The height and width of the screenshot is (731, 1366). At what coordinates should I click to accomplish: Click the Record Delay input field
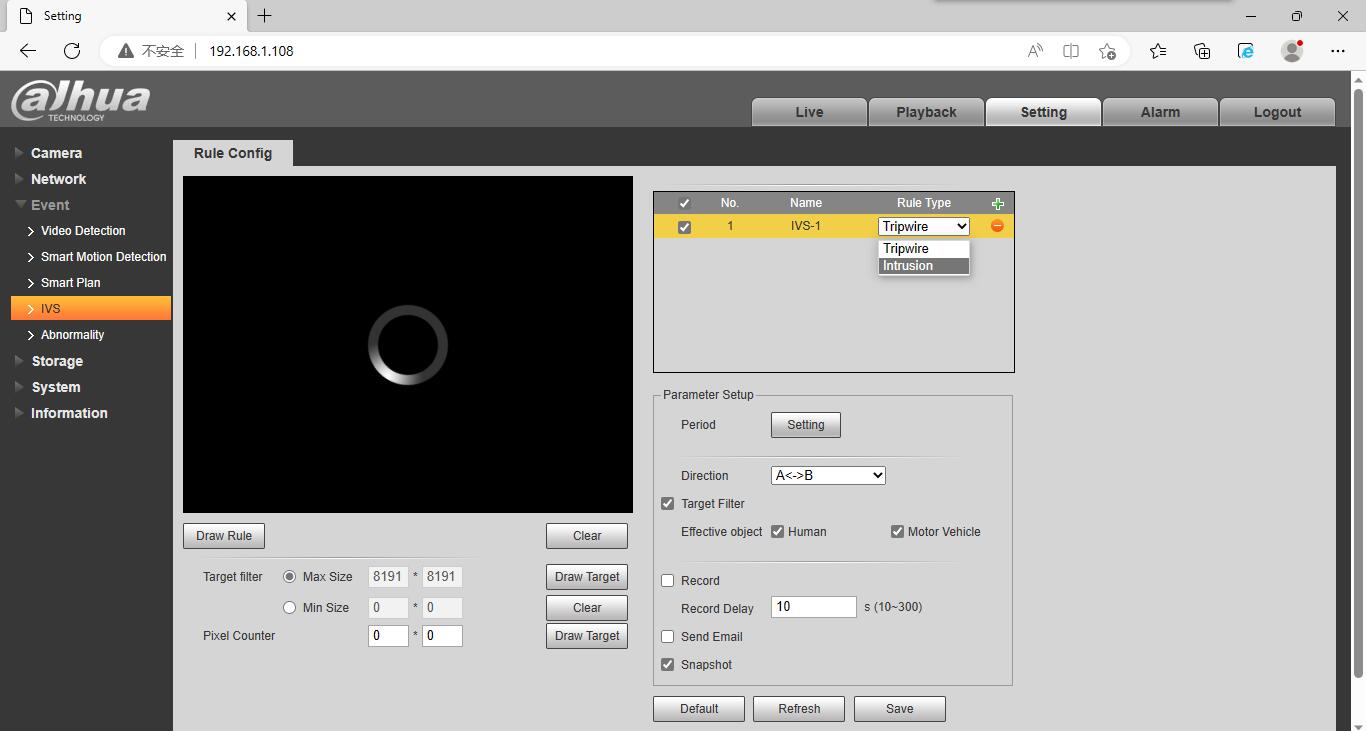tap(813, 607)
